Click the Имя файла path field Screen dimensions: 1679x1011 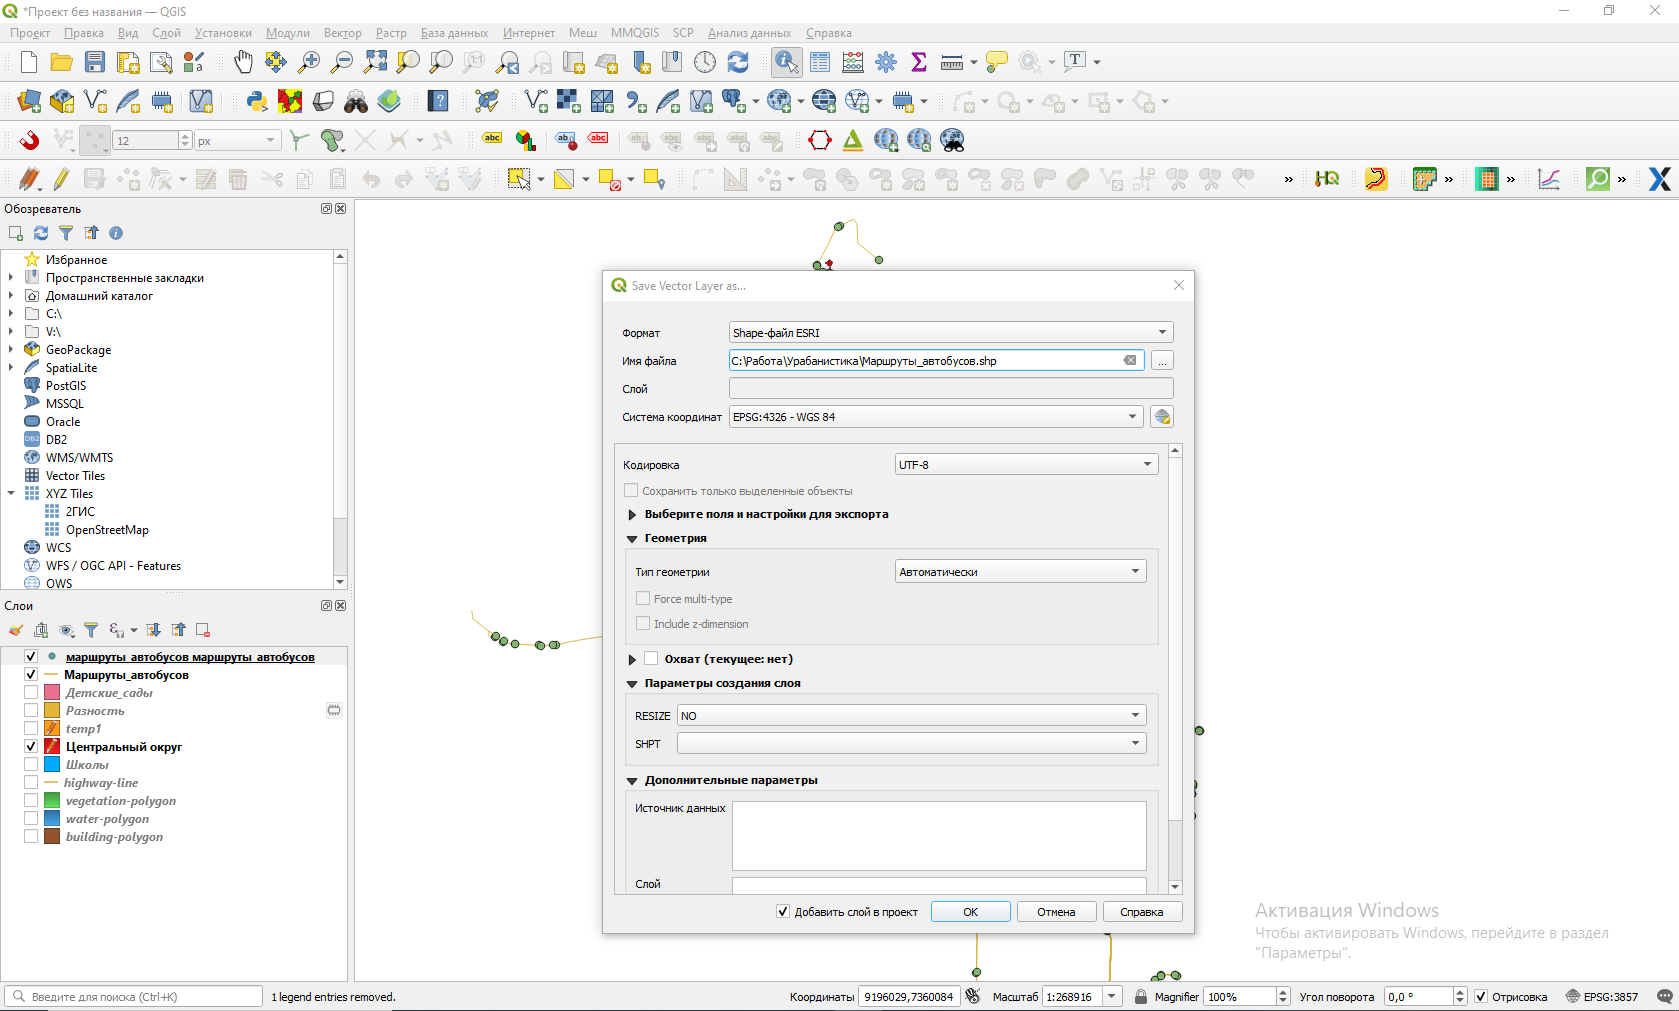coord(925,361)
